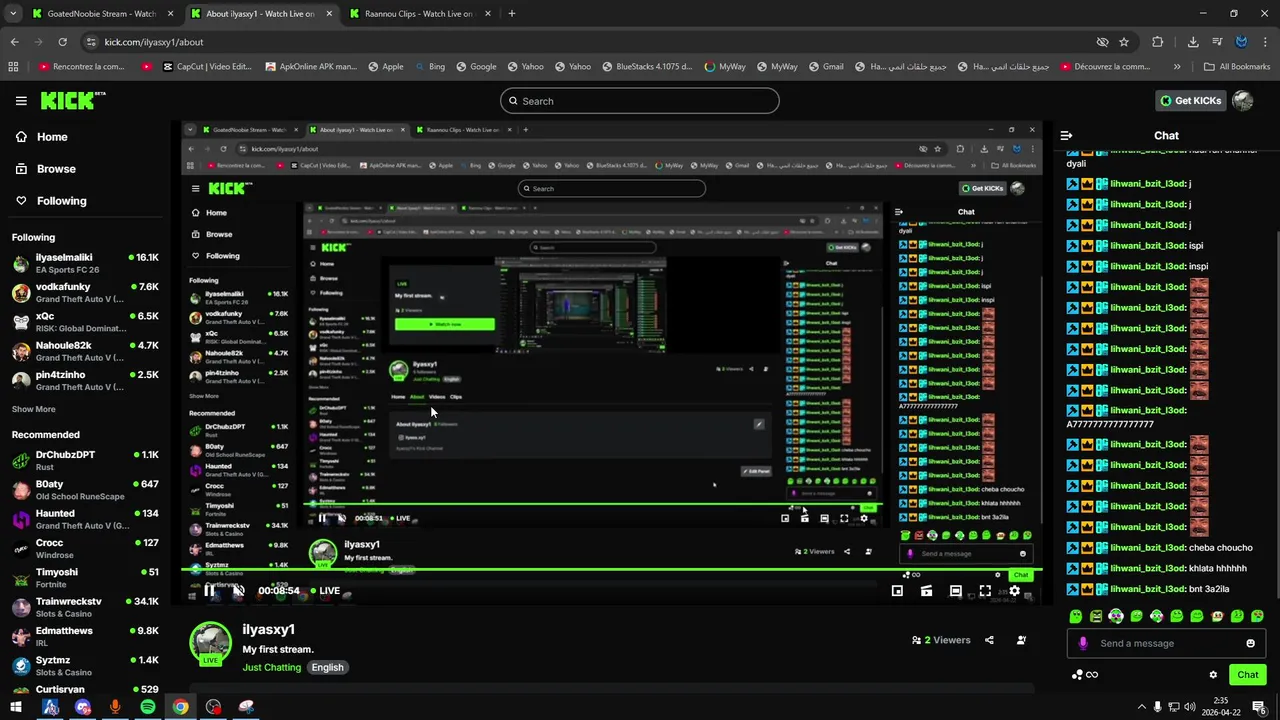The width and height of the screenshot is (1280, 720).
Task: Open B0aty recommended channel
Action: click(84, 490)
